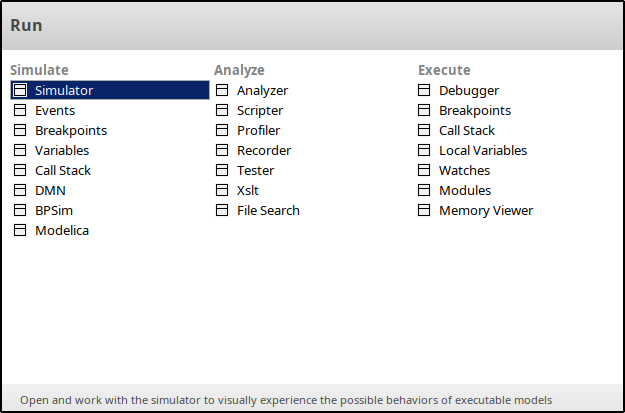
Task: Click the icon beside Profiler
Action: (x=222, y=130)
